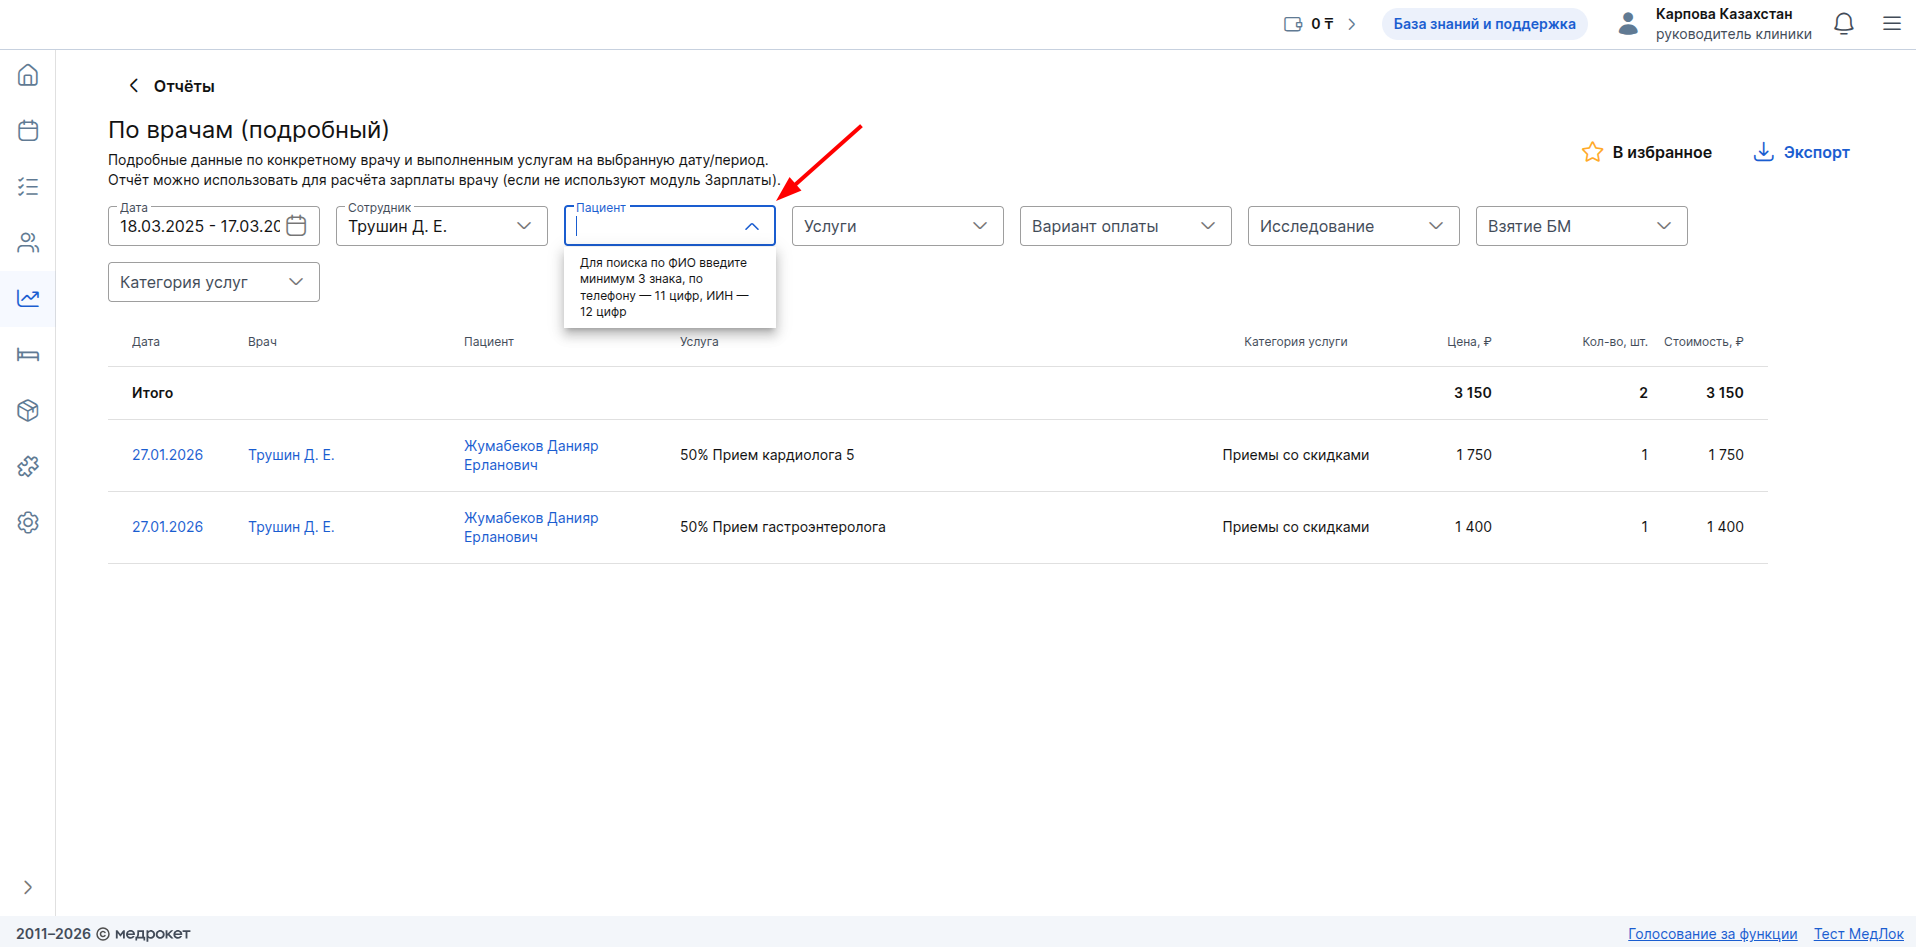Expand the Вариант оплаты dropdown
Screen dimensions: 1916x947
(1125, 226)
